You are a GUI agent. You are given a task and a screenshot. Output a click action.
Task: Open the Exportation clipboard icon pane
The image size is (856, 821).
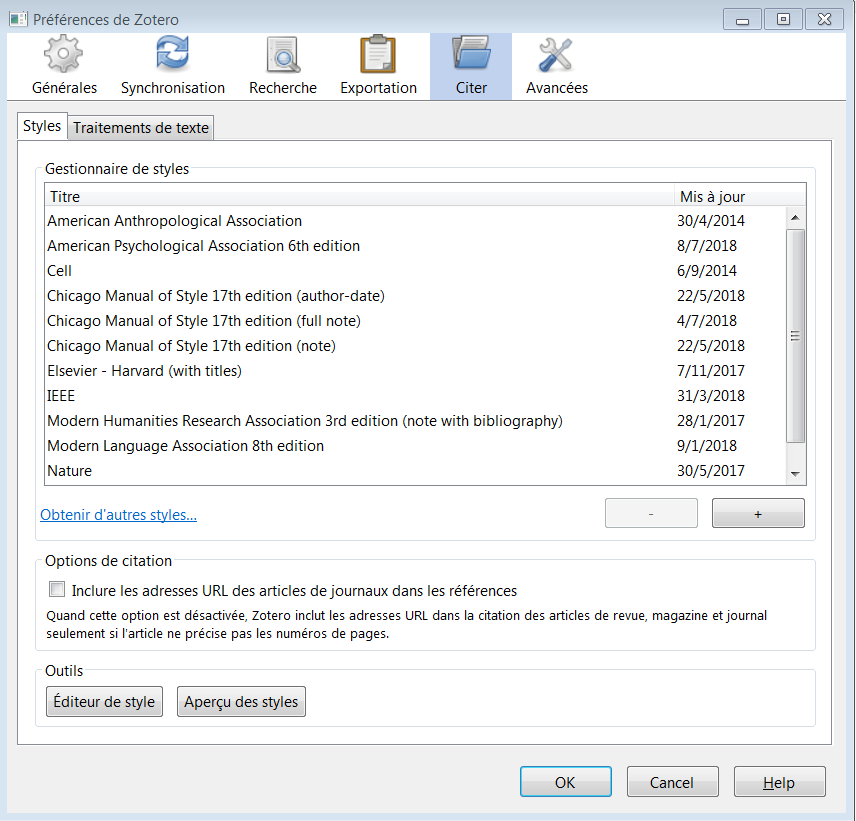tap(378, 55)
